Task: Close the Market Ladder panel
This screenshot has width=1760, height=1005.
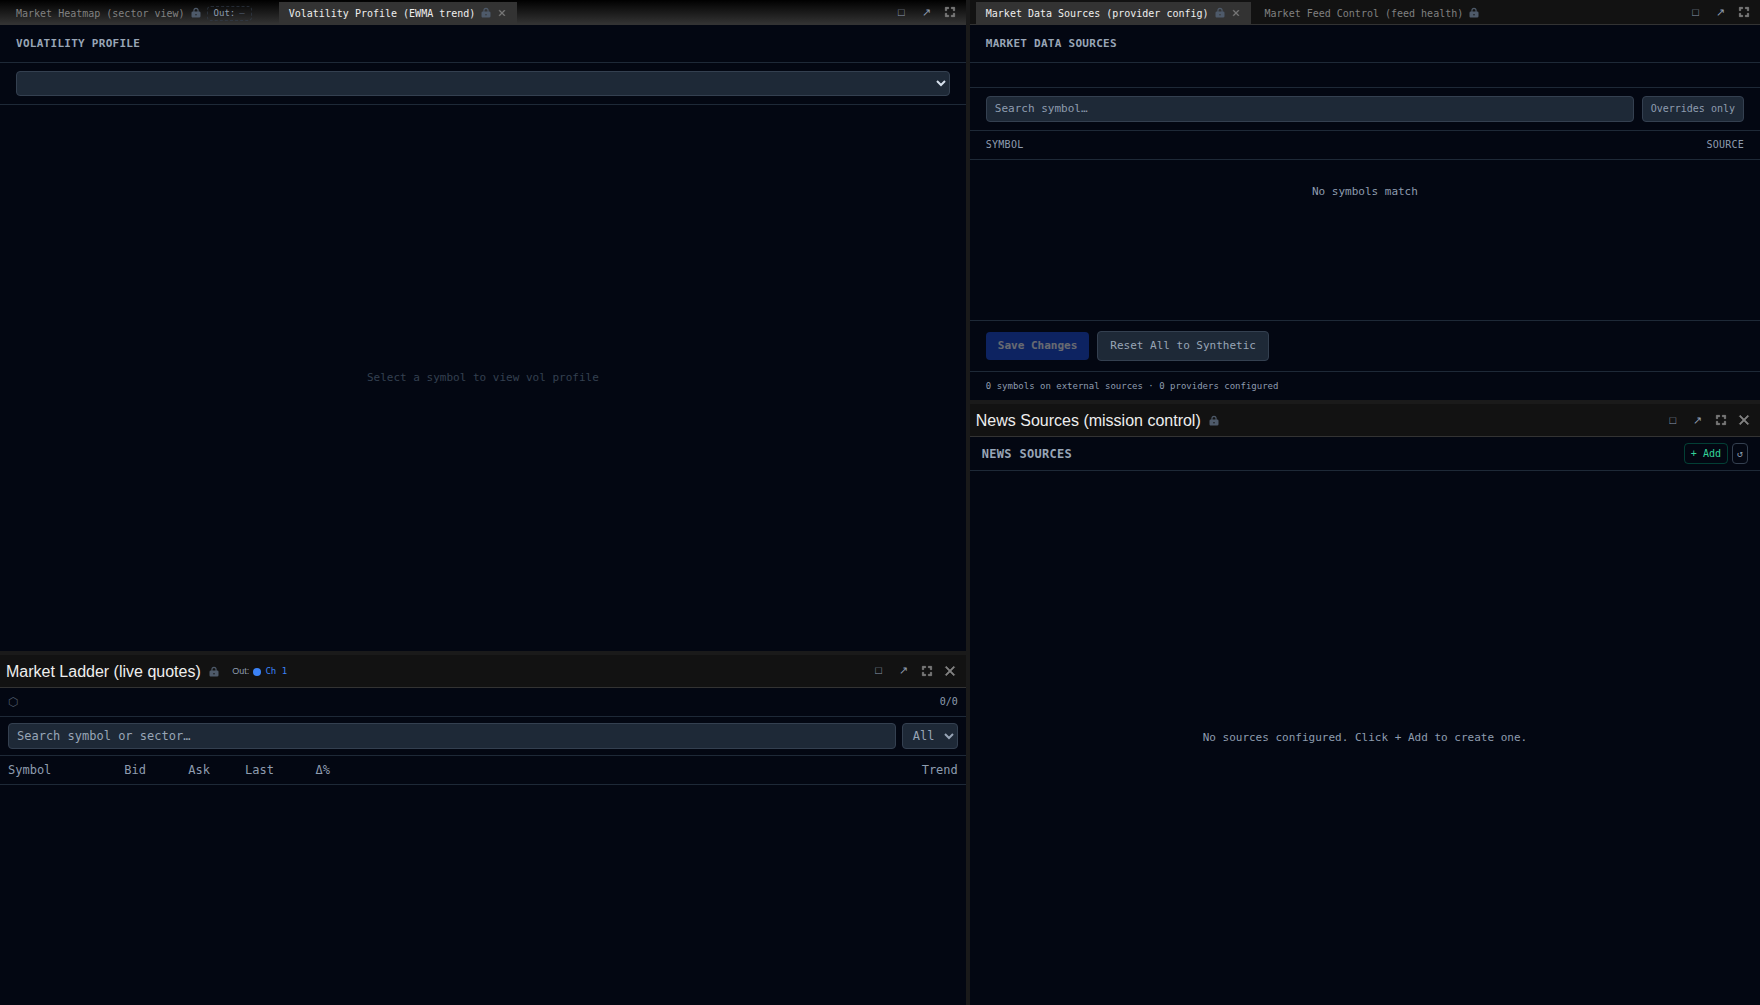Action: tap(950, 671)
